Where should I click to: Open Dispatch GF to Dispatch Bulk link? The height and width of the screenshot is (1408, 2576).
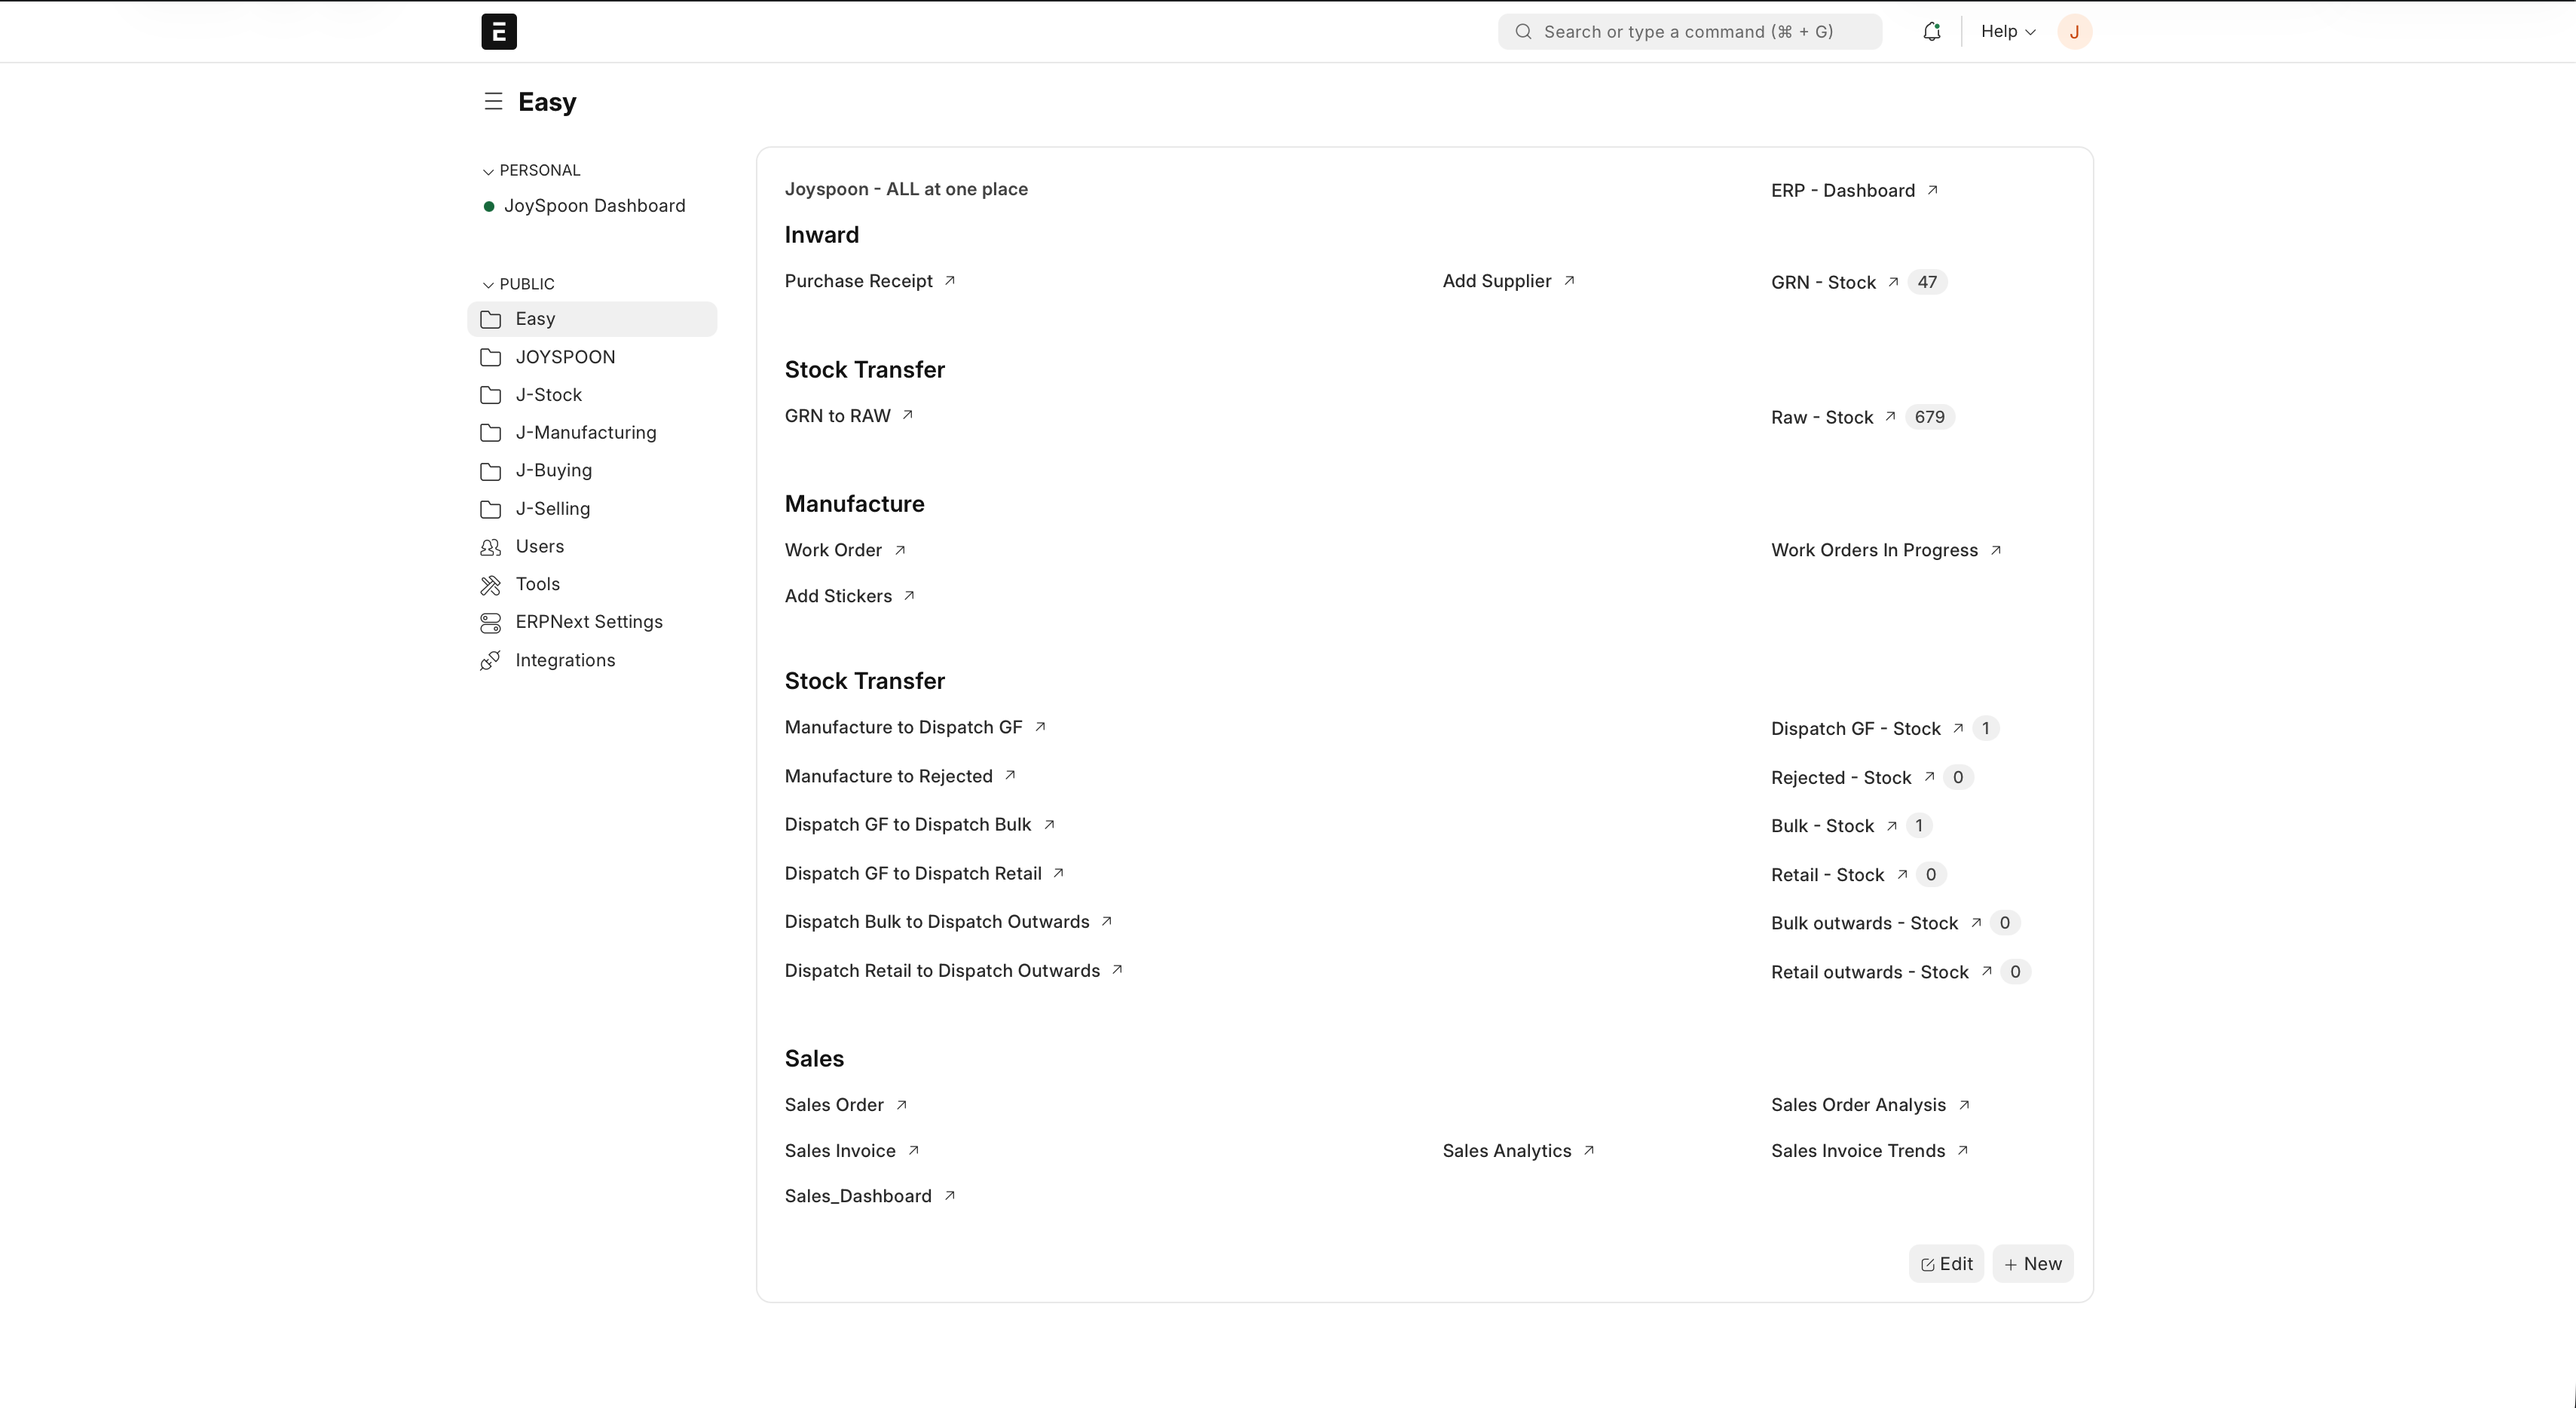(908, 824)
